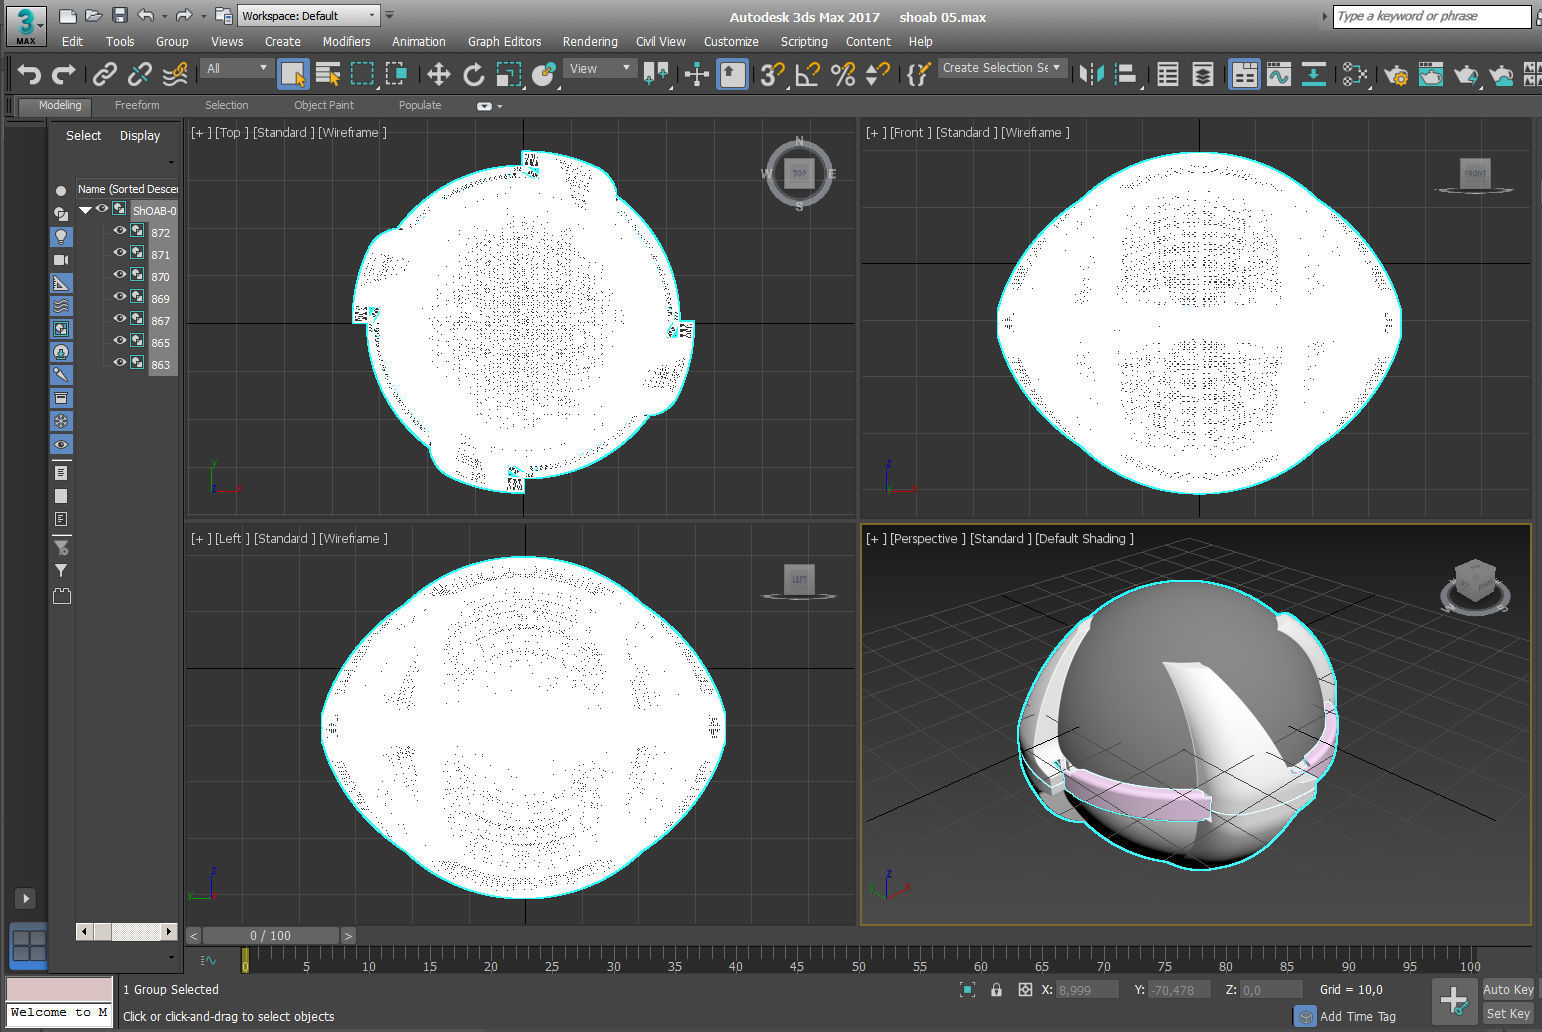Open the View reference coordinate dropdown
This screenshot has height=1032, width=1542.
pos(600,68)
